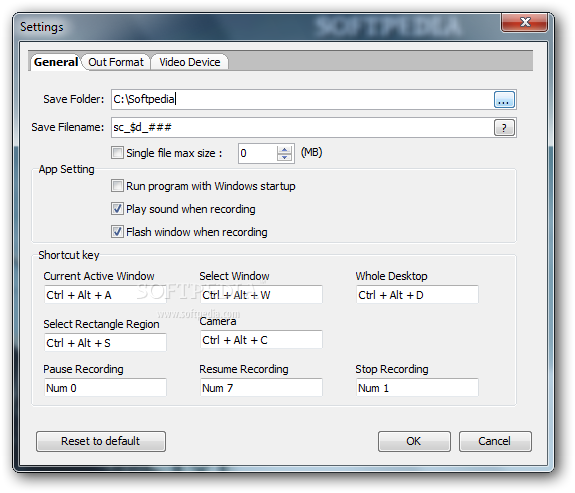Click the Whole Desktop label
The width and height of the screenshot is (575, 493).
coord(391,276)
